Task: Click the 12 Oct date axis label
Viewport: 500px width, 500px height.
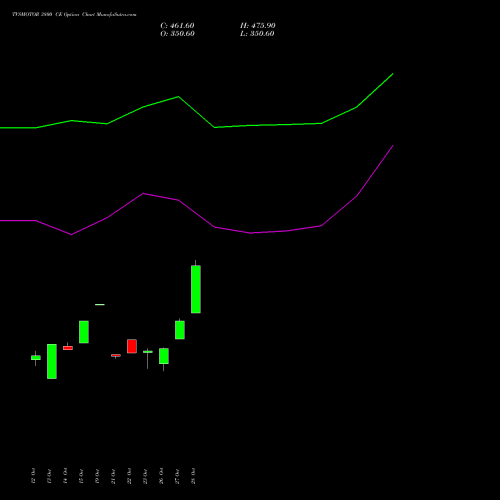Action: click(33, 476)
